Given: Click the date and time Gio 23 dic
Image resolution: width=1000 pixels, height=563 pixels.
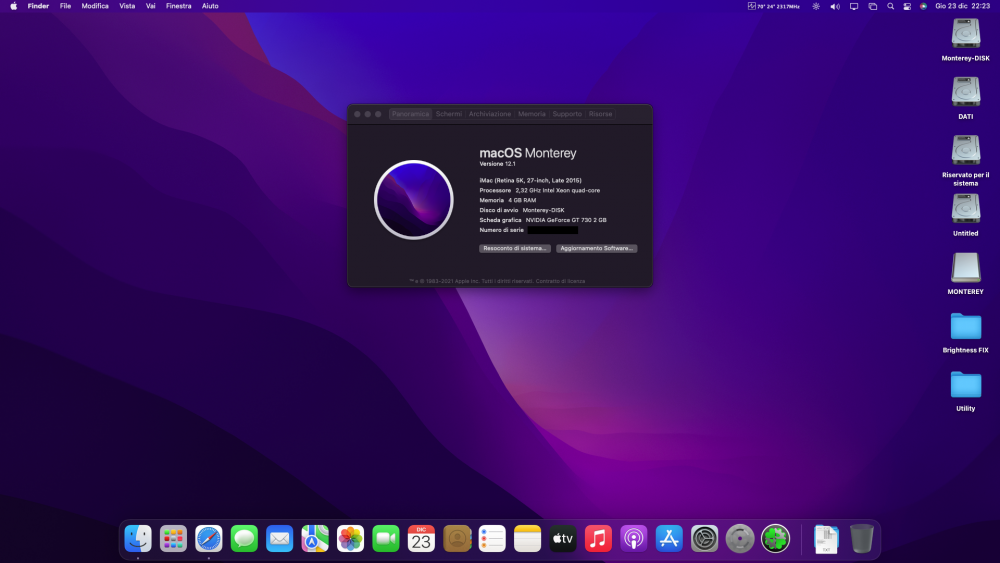Looking at the screenshot, I should (962, 6).
